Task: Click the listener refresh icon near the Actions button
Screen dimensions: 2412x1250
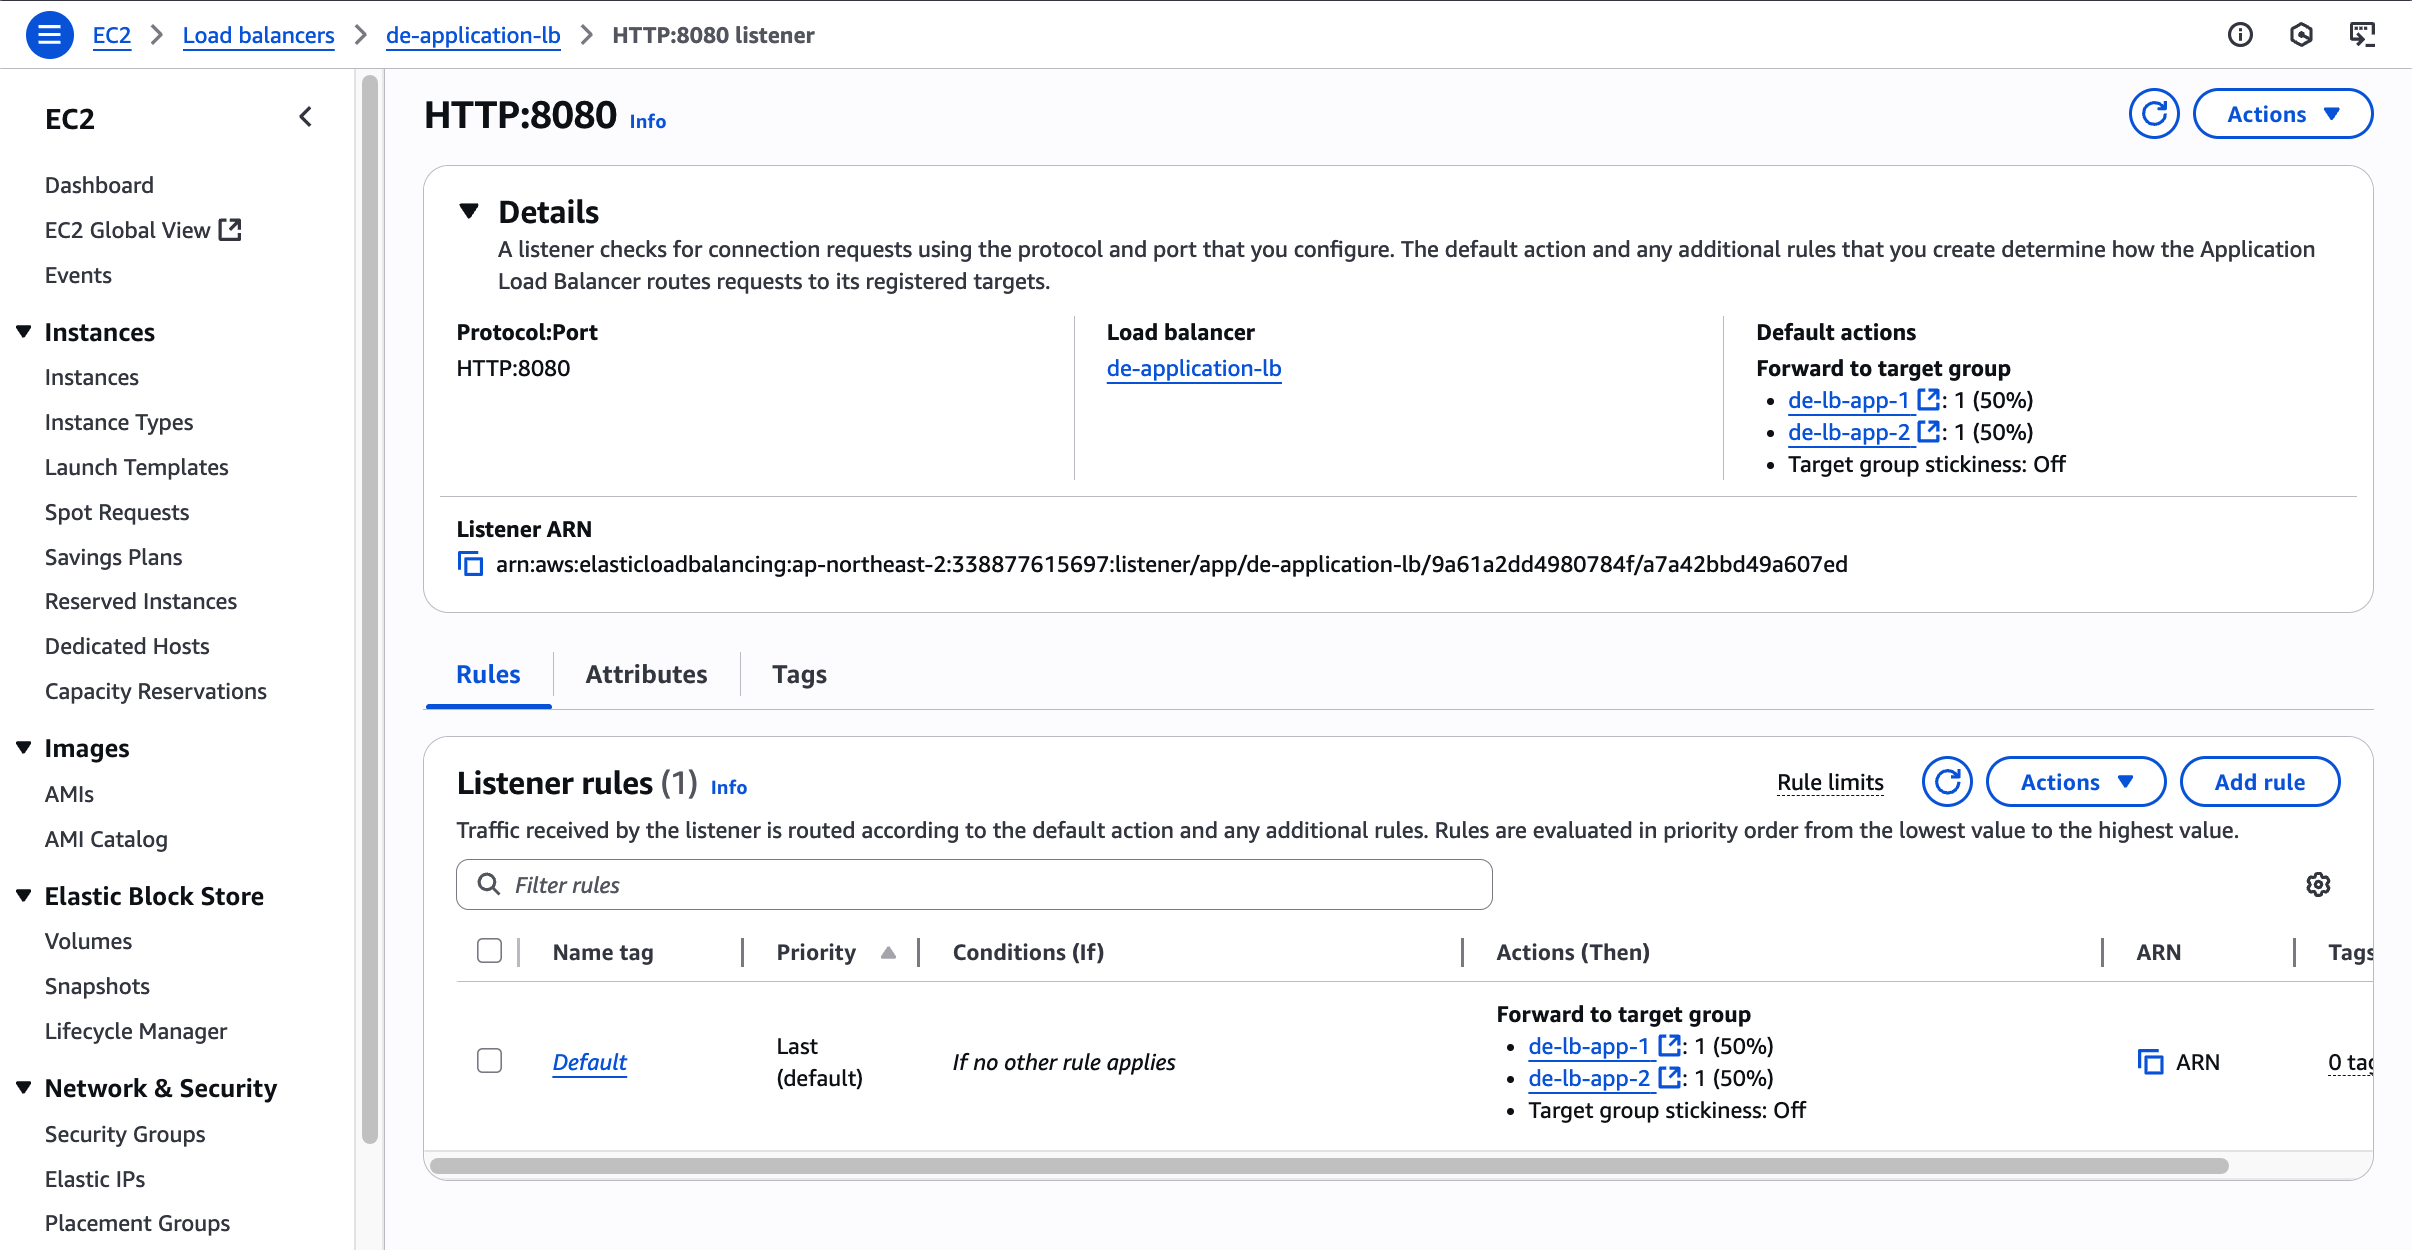Action: click(2153, 114)
